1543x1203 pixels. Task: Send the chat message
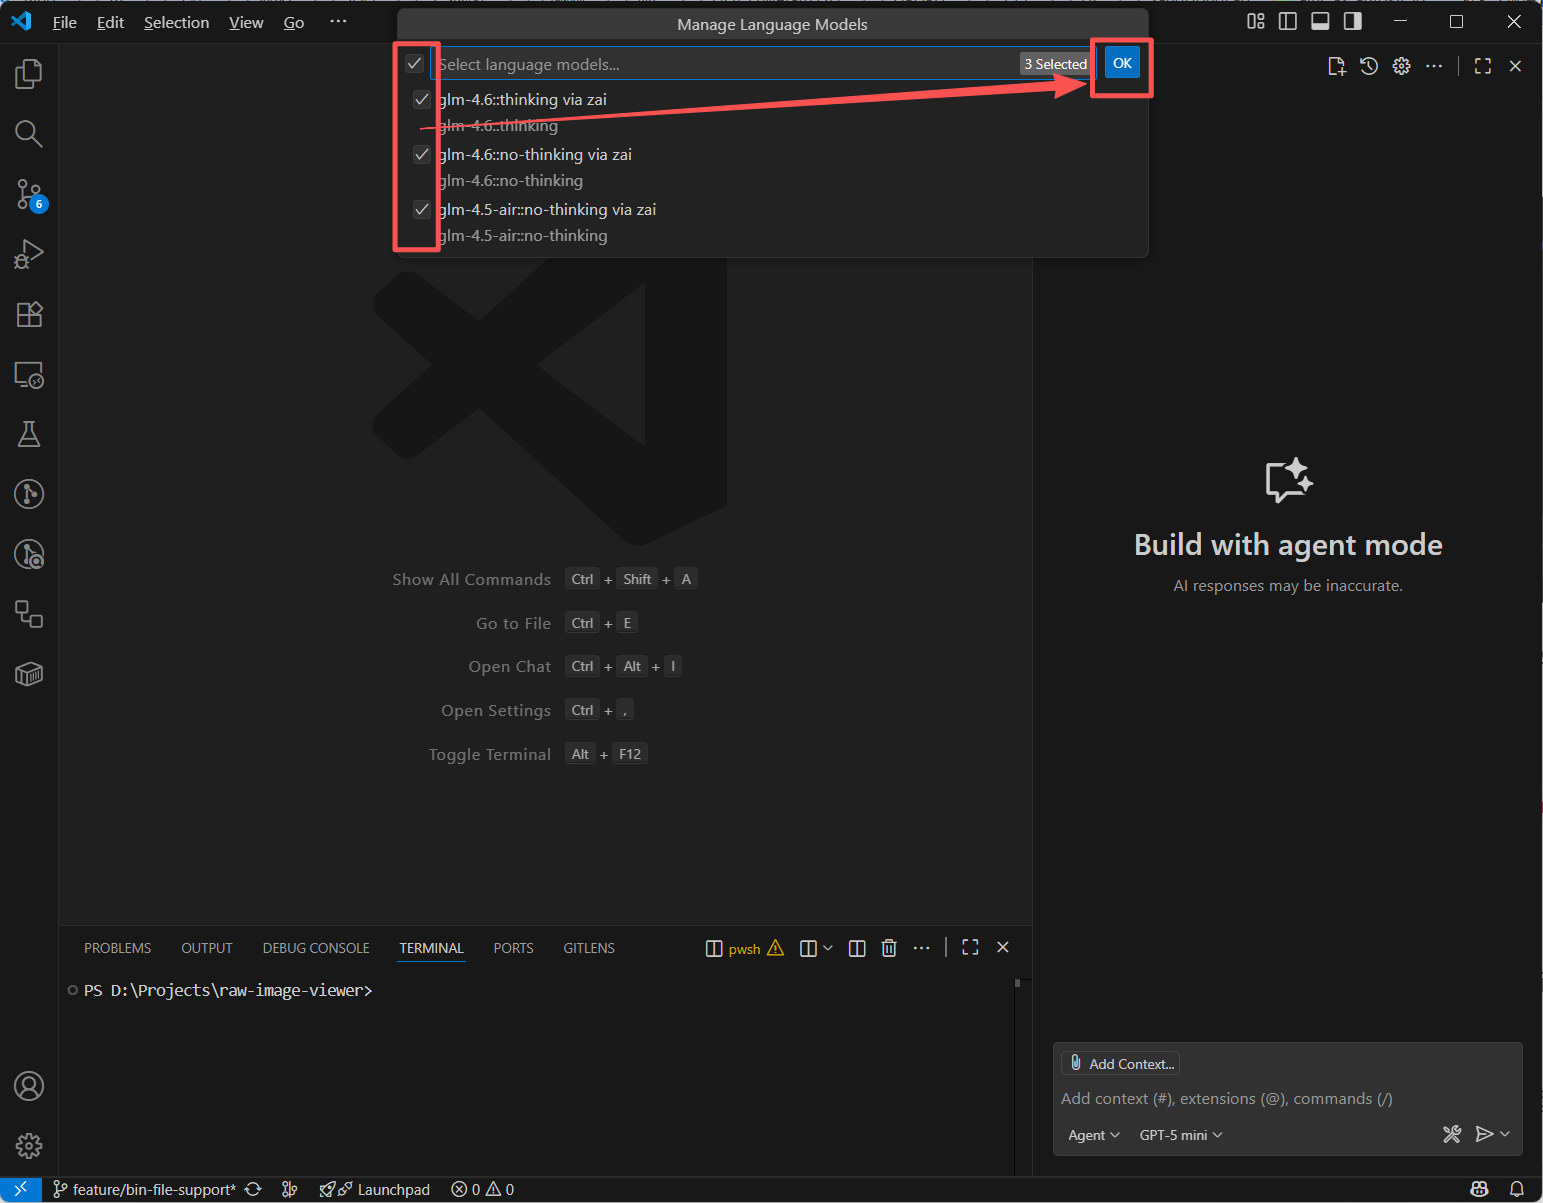(x=1484, y=1134)
